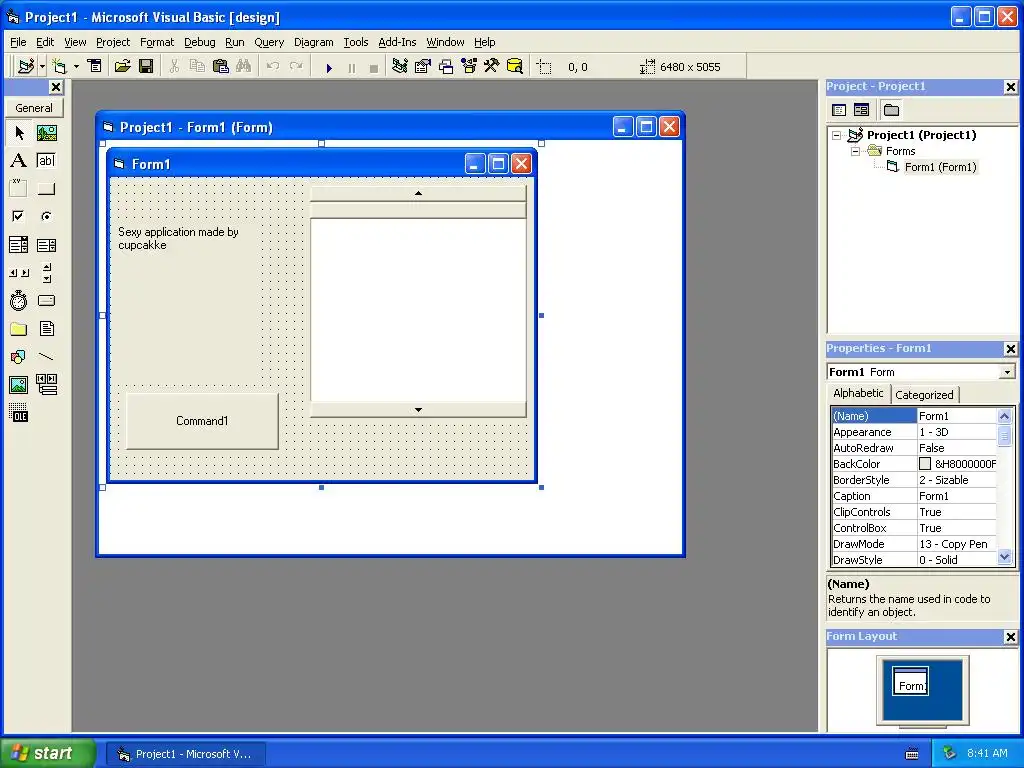Select the Caption property row
Screen dimensions: 1024x768
pyautogui.click(x=914, y=496)
